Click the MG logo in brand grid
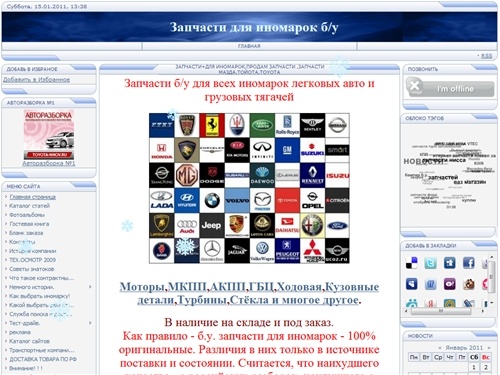This screenshot has height=375, width=500. (187, 175)
